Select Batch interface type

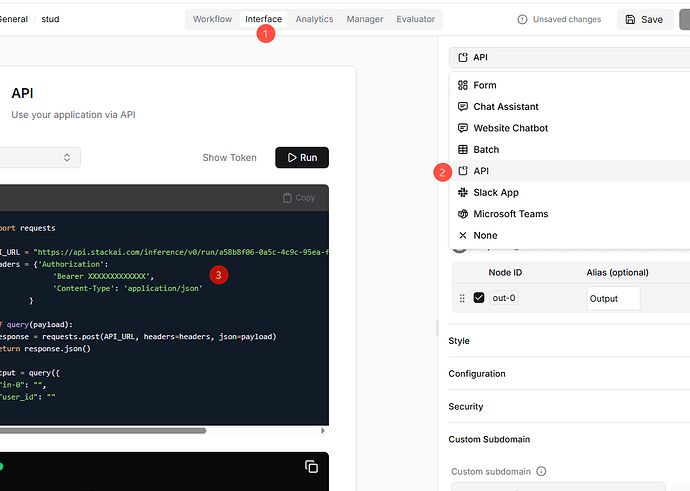tap(569, 150)
